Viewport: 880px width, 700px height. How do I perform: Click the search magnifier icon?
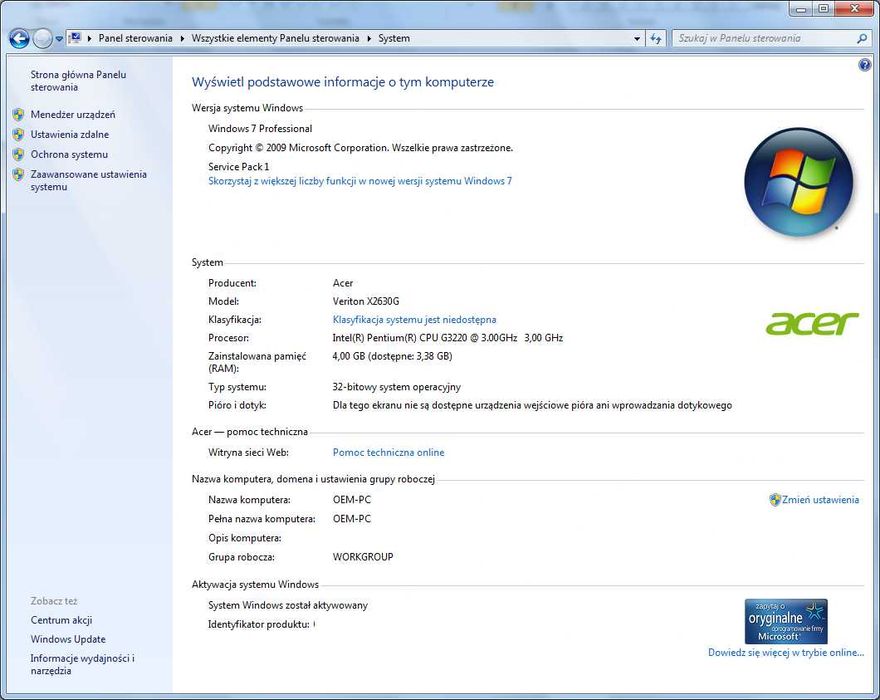pyautogui.click(x=862, y=39)
